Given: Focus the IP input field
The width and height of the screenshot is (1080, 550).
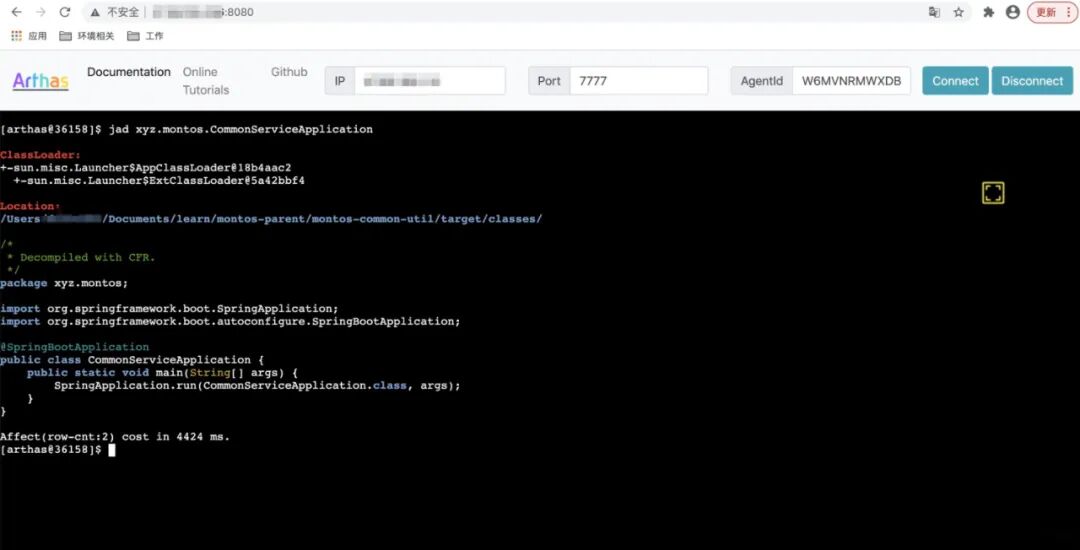Looking at the screenshot, I should [x=430, y=81].
